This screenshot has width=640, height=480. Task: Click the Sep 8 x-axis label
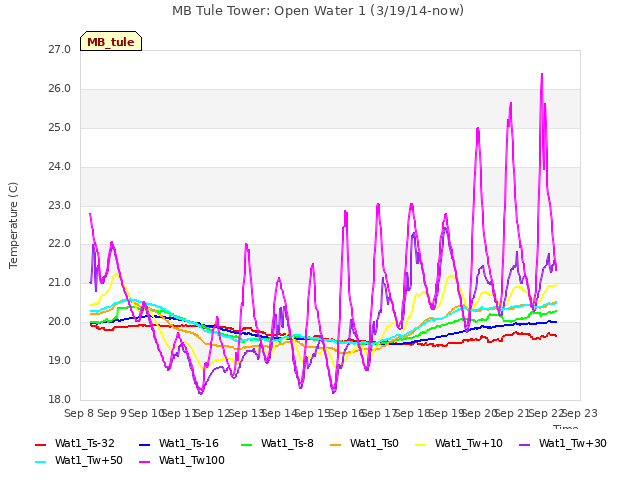click(x=79, y=413)
